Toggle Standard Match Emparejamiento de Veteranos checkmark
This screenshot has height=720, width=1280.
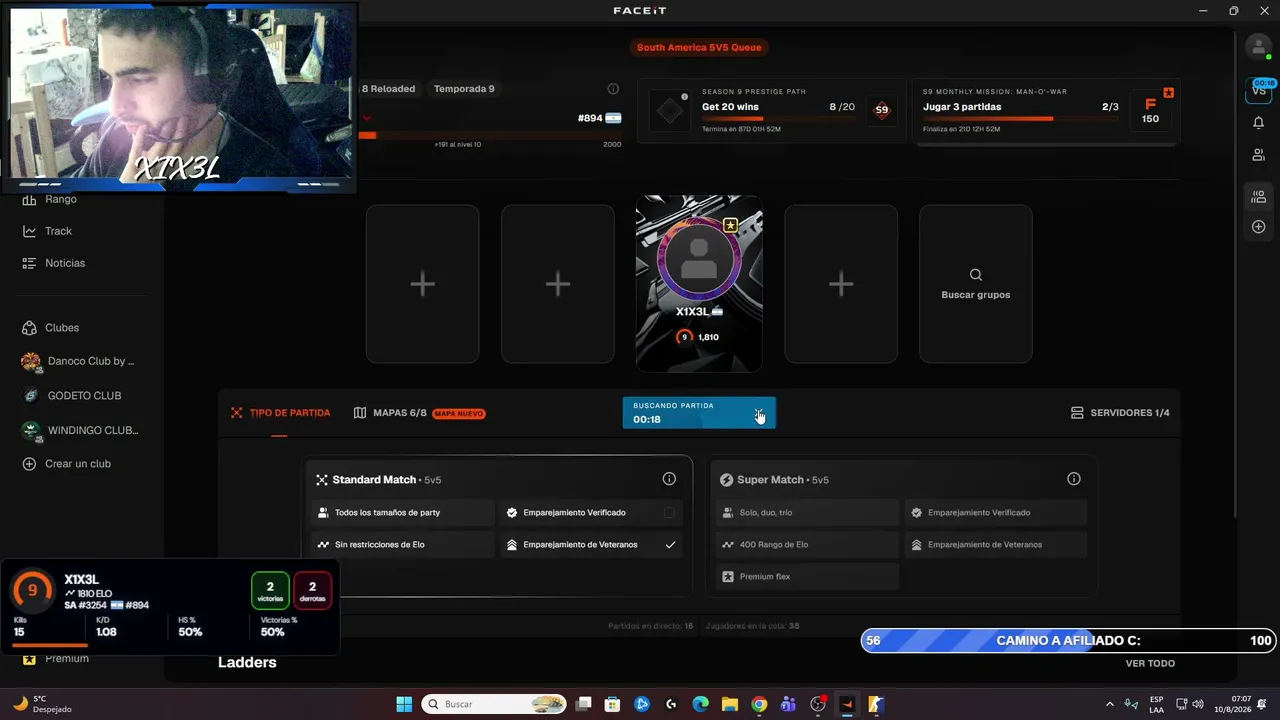pos(670,545)
